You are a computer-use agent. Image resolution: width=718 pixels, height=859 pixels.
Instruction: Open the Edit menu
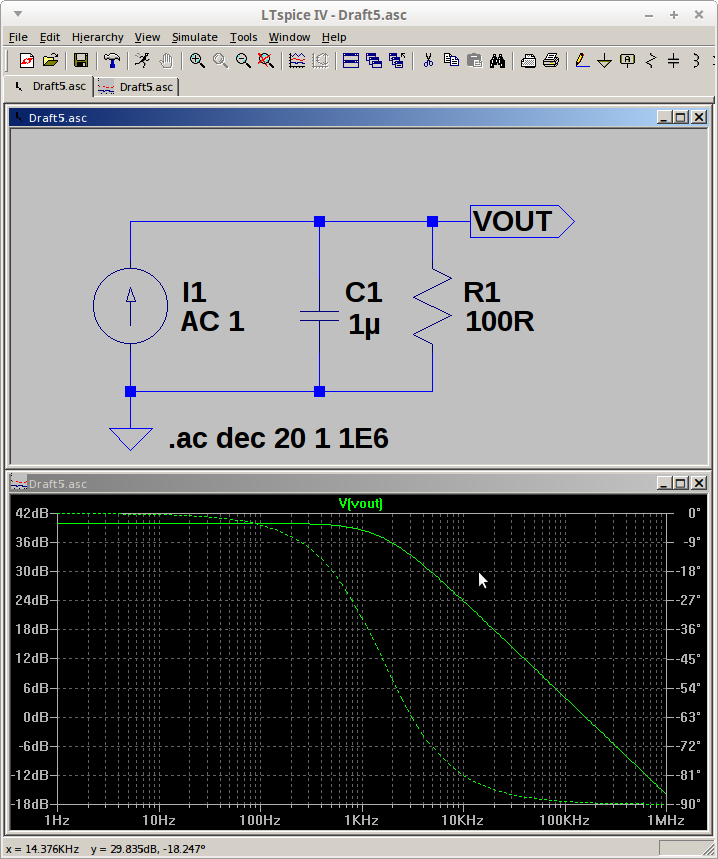pos(50,37)
